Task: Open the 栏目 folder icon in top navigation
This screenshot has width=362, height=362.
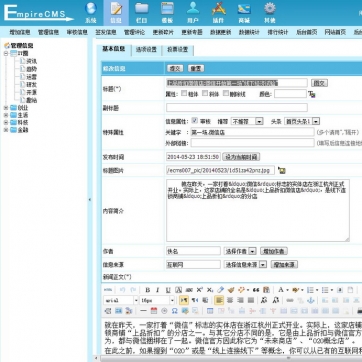Action: [x=142, y=9]
